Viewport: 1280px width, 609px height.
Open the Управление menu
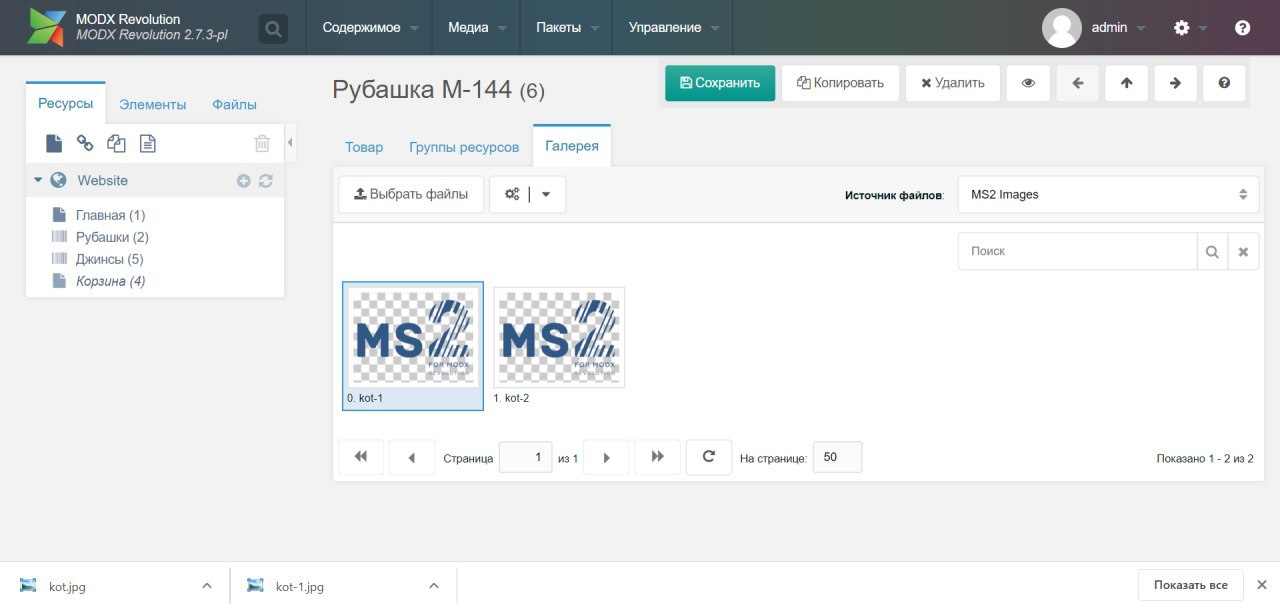point(673,28)
